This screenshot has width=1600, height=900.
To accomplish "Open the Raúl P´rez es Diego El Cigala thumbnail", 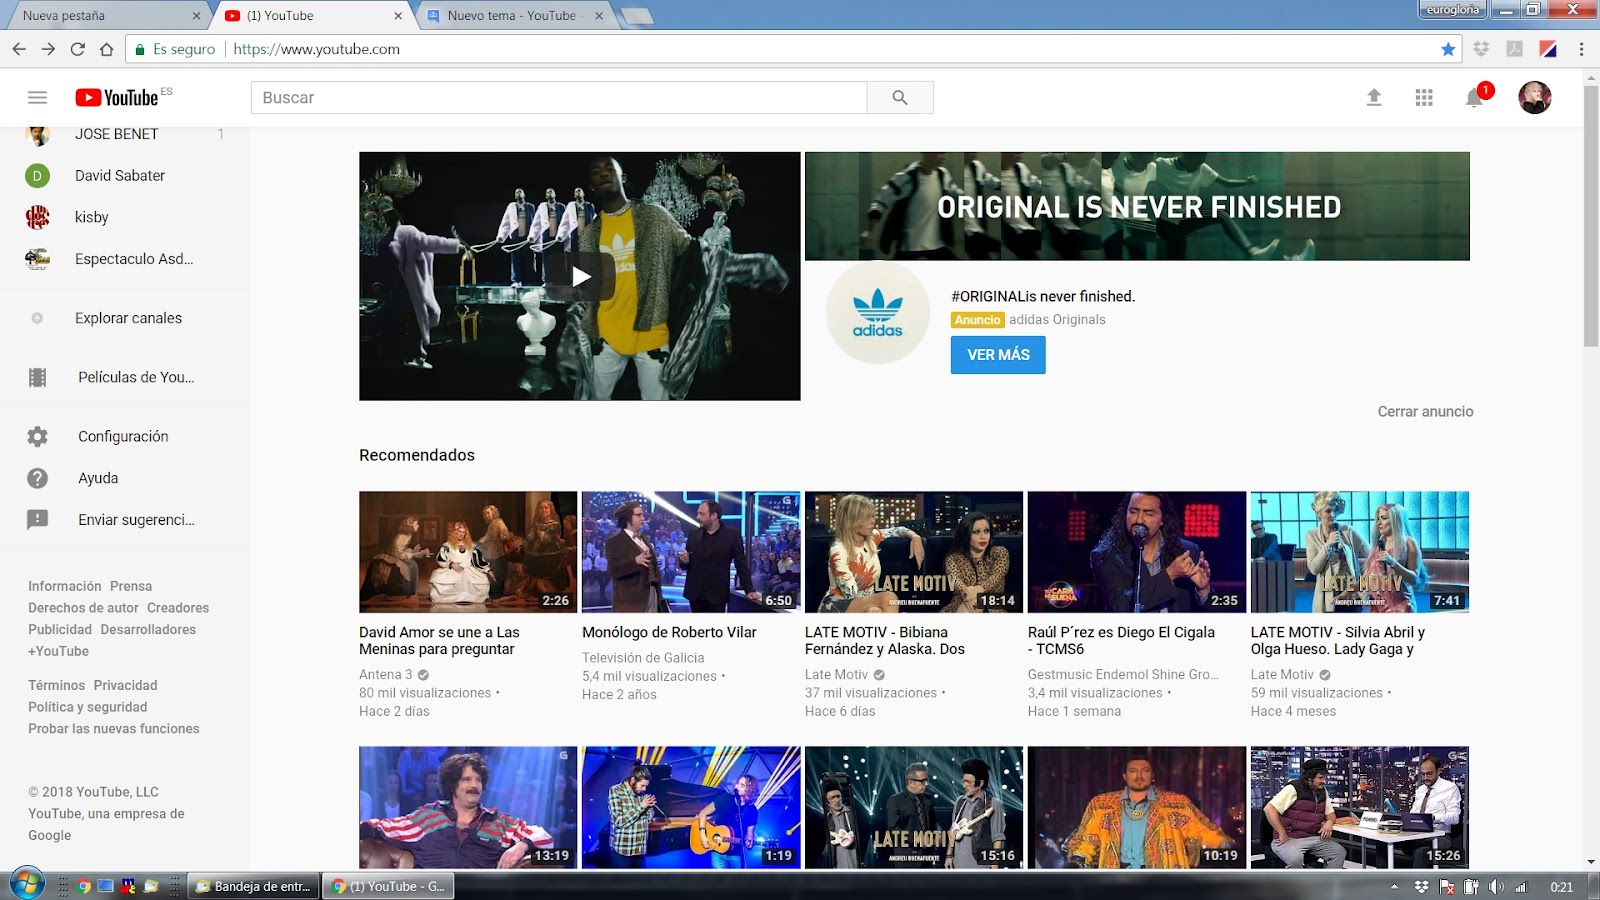I will [1137, 552].
